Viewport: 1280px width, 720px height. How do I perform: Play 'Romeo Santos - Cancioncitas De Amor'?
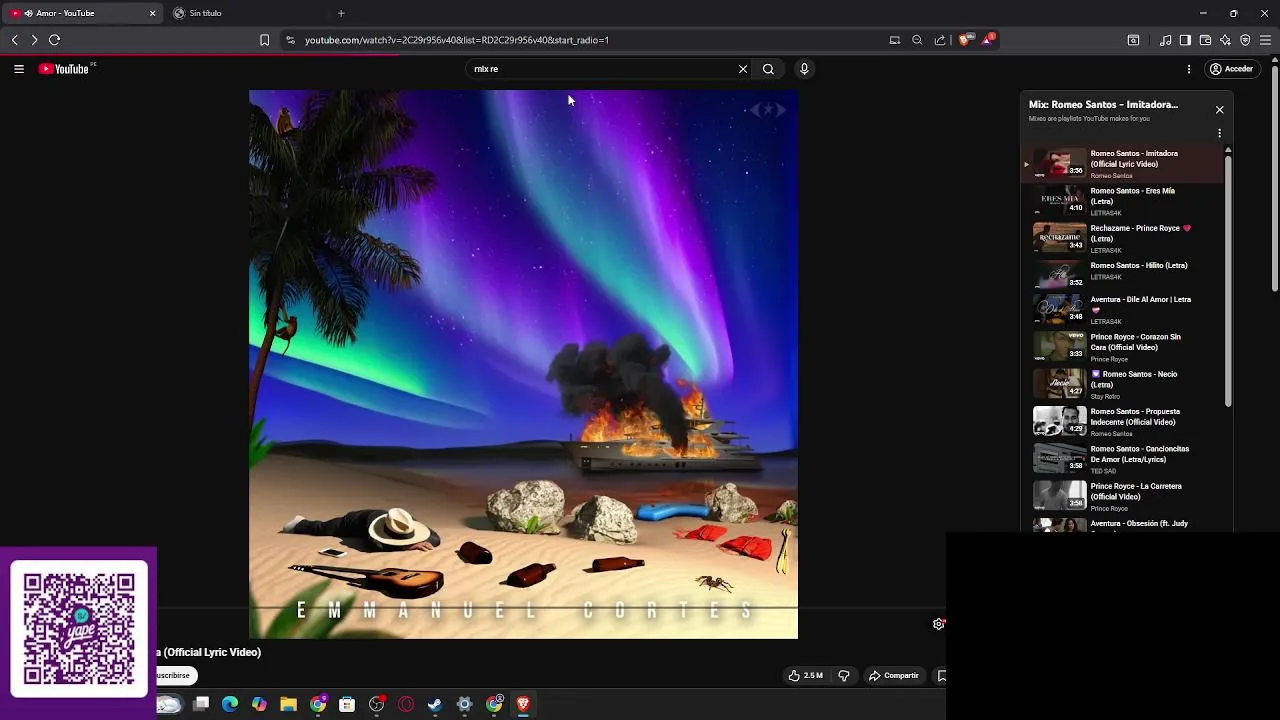[1122, 459]
